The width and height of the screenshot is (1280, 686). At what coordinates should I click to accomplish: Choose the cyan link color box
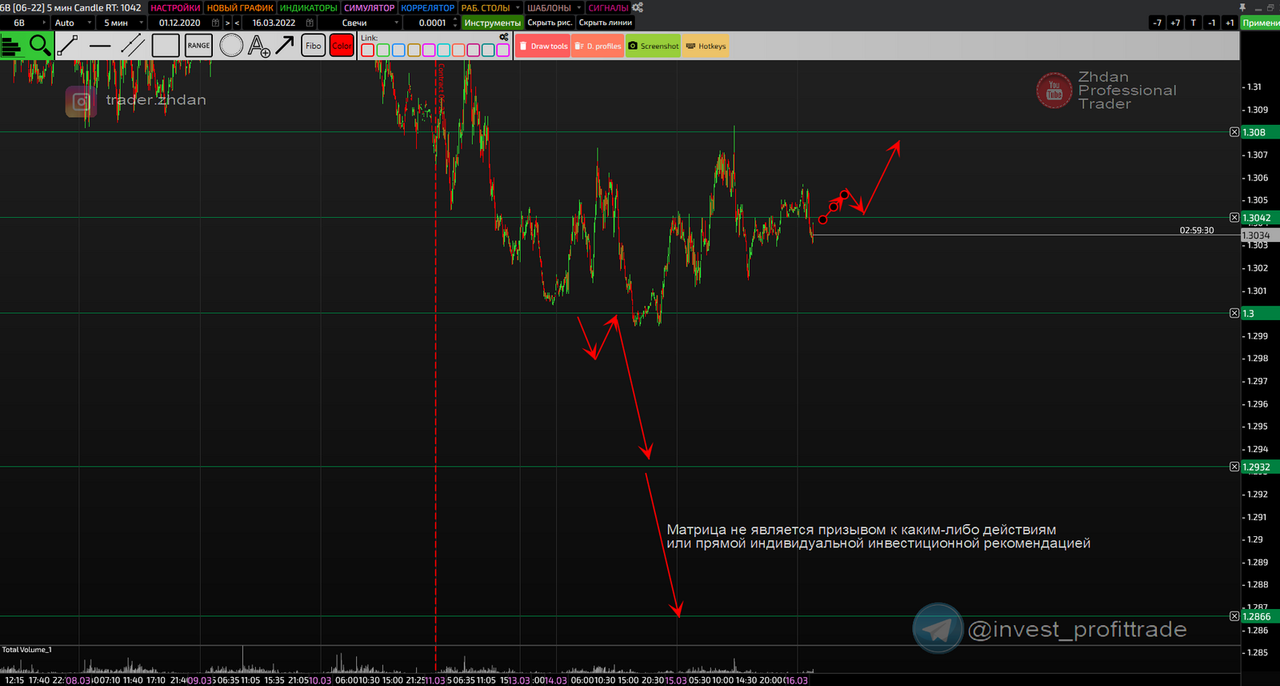click(x=444, y=50)
